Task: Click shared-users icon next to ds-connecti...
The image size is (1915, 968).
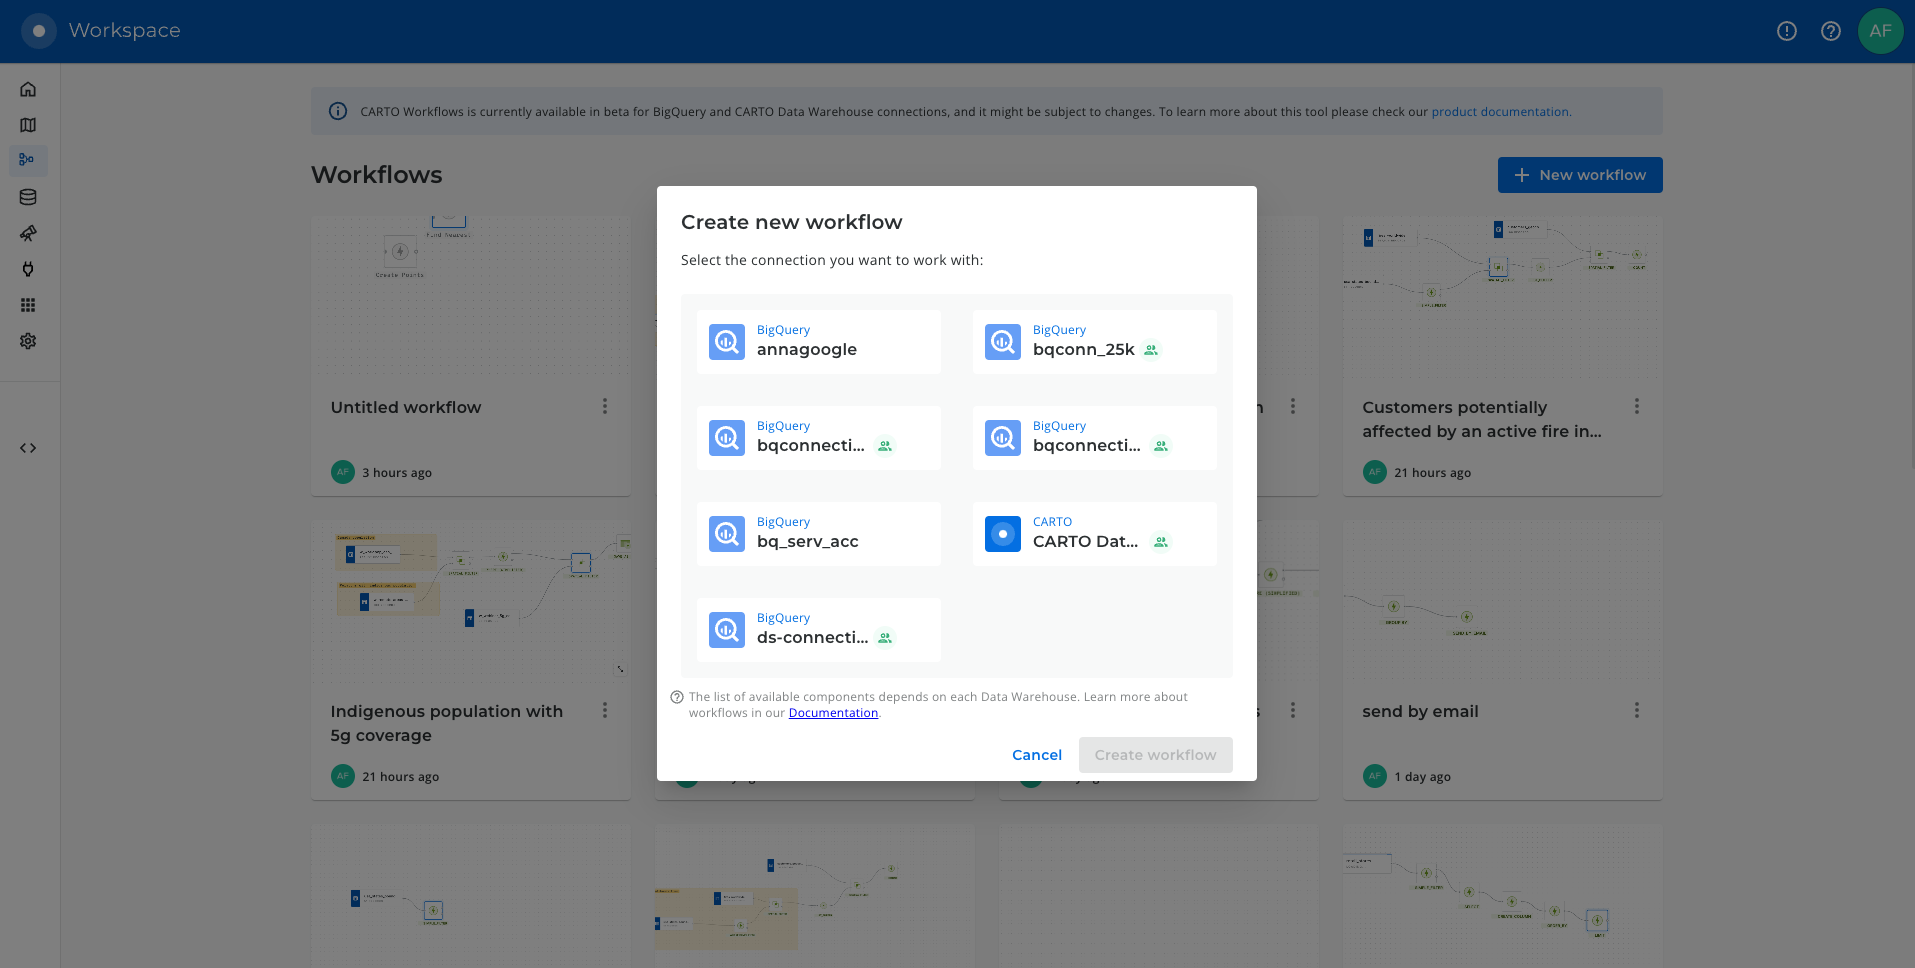Action: pos(885,638)
